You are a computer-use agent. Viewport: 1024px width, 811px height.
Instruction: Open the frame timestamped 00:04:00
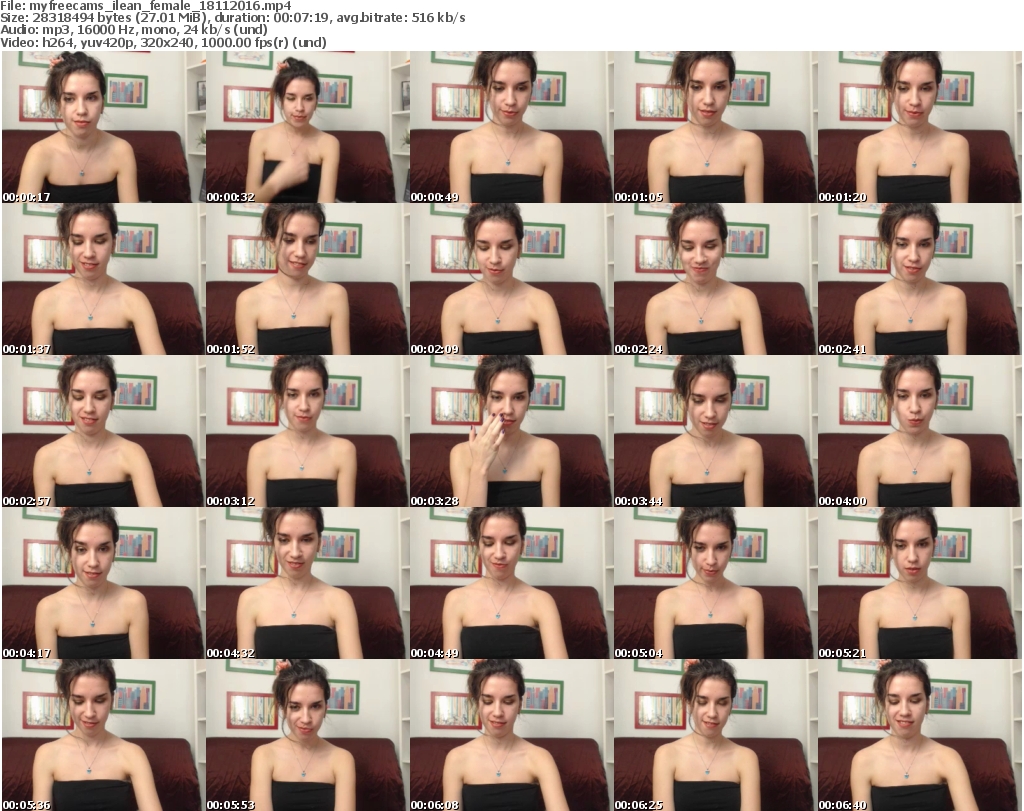click(919, 431)
